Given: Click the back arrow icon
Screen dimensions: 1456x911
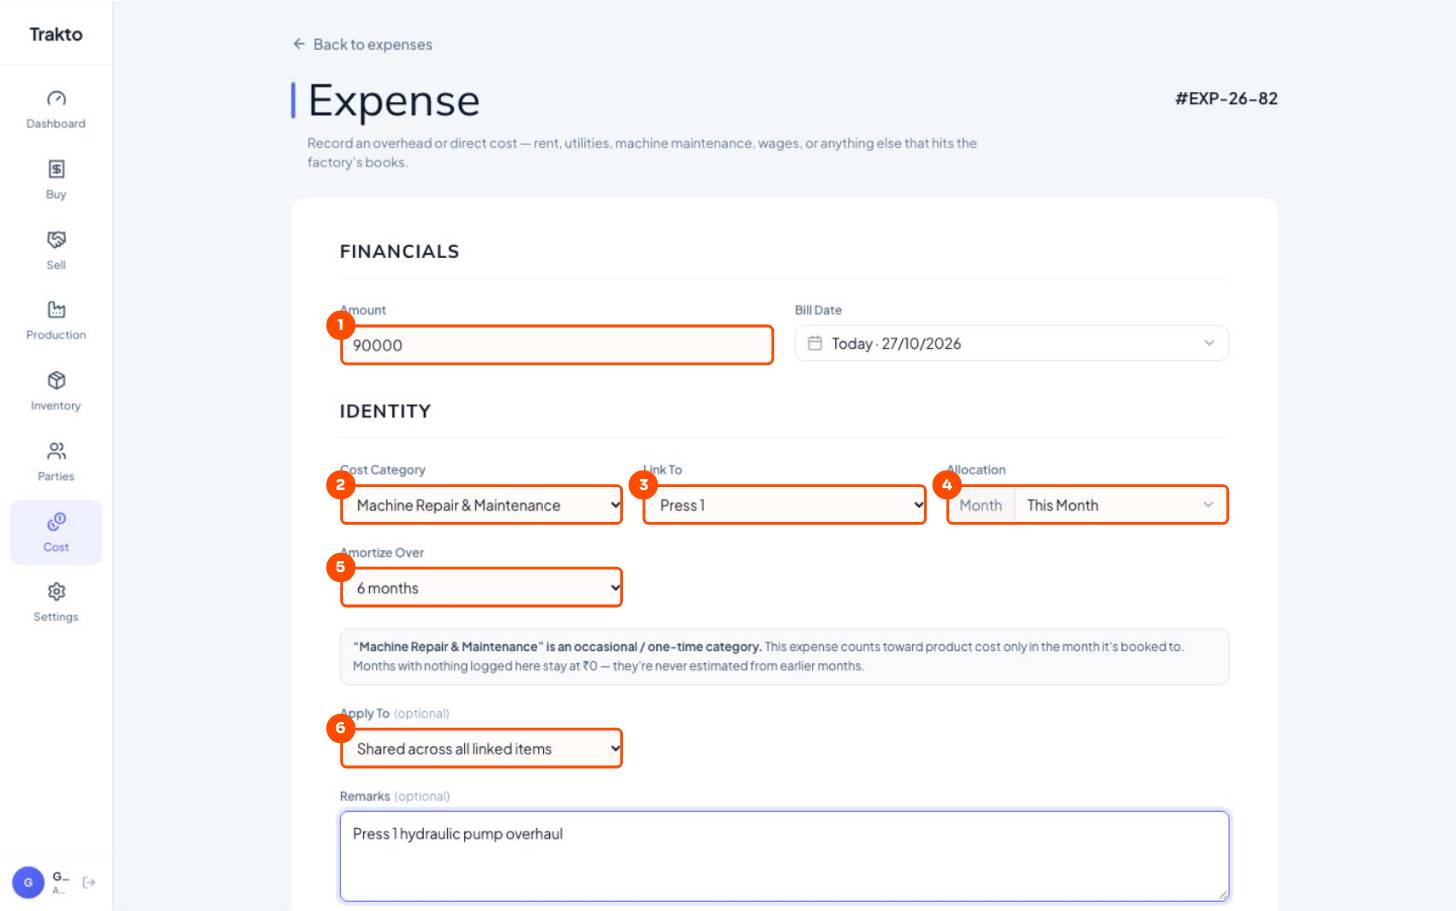Looking at the screenshot, I should coord(299,44).
